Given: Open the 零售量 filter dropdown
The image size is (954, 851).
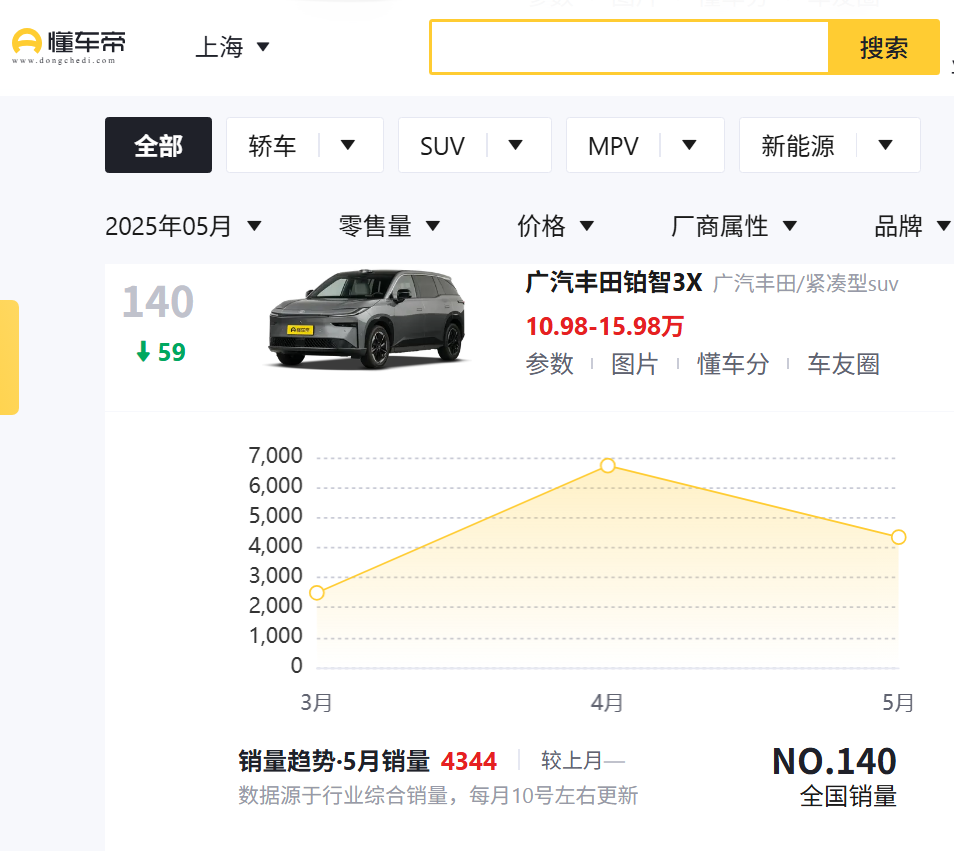Looking at the screenshot, I should tap(389, 226).
